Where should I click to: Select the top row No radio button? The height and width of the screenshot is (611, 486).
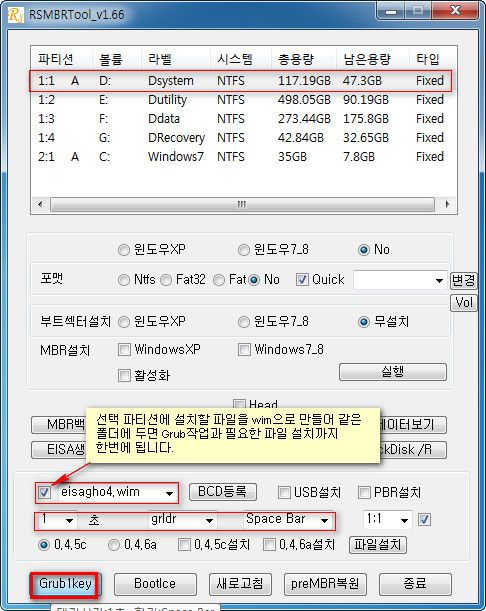pos(364,250)
